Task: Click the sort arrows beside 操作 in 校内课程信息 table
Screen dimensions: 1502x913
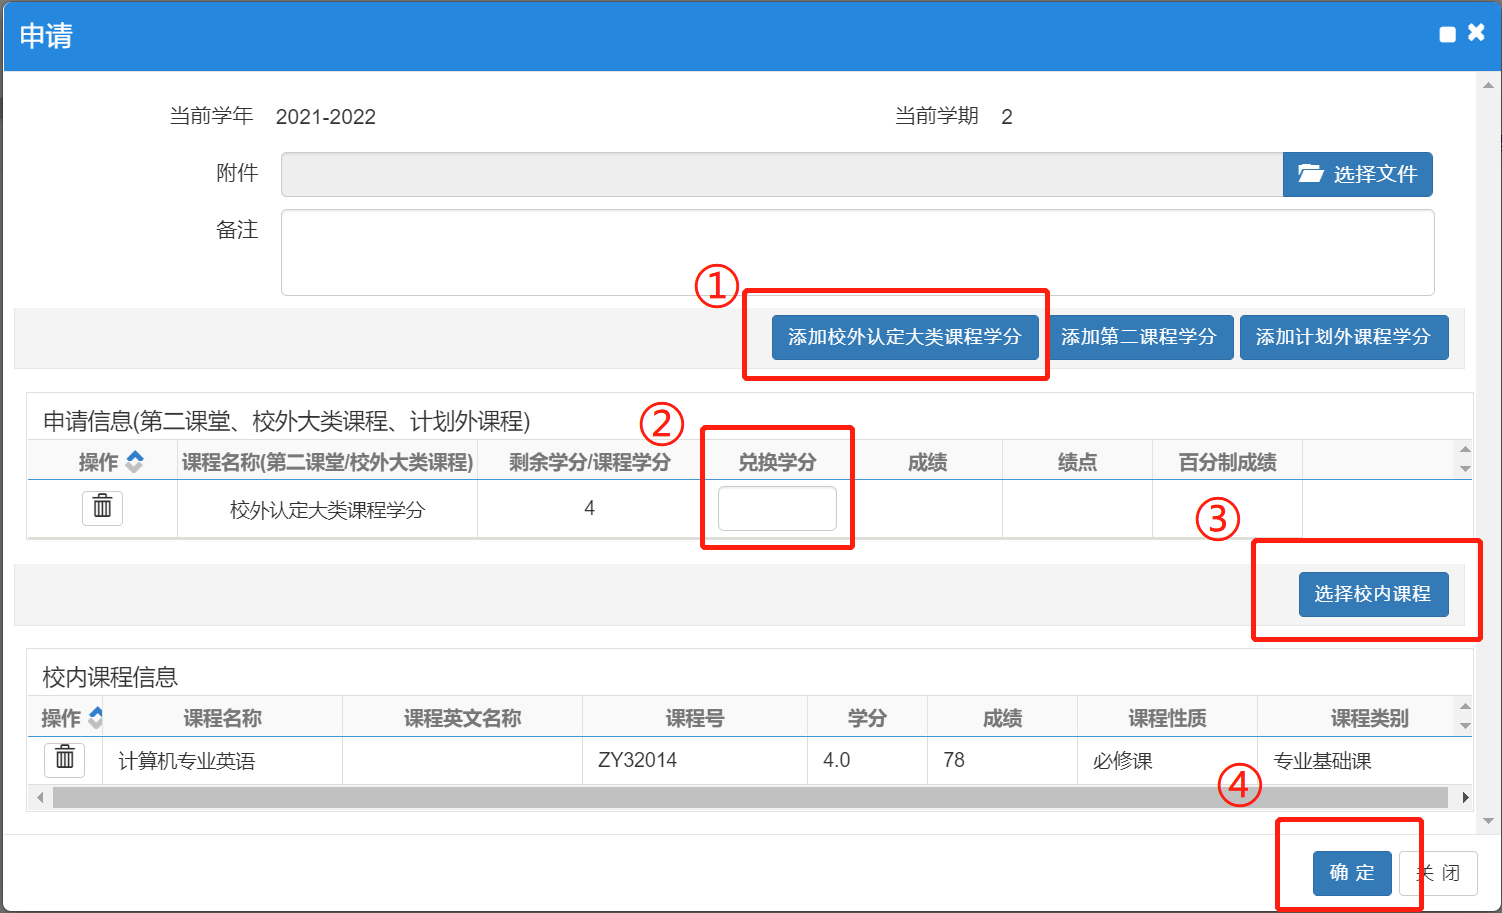Action: 96,717
